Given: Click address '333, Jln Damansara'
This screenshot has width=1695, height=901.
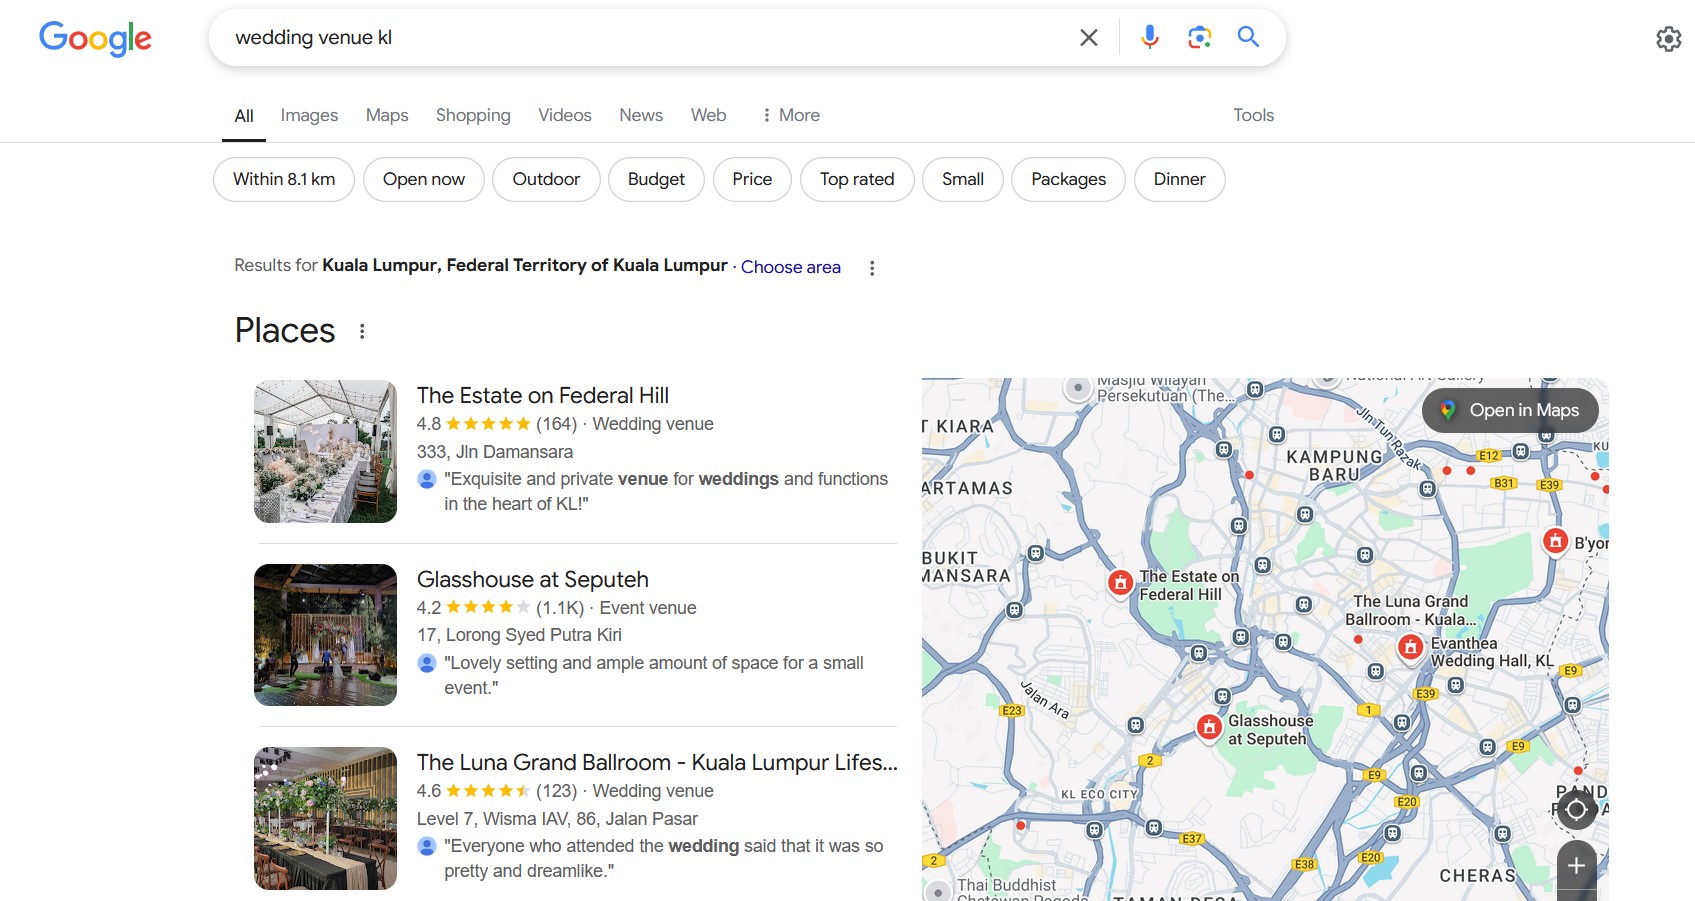Looking at the screenshot, I should pyautogui.click(x=495, y=452).
